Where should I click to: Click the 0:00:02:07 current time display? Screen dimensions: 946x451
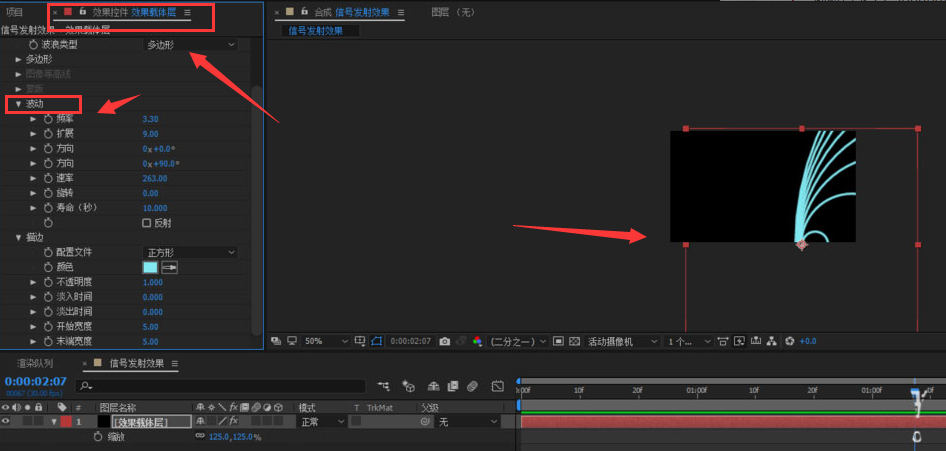(x=35, y=381)
